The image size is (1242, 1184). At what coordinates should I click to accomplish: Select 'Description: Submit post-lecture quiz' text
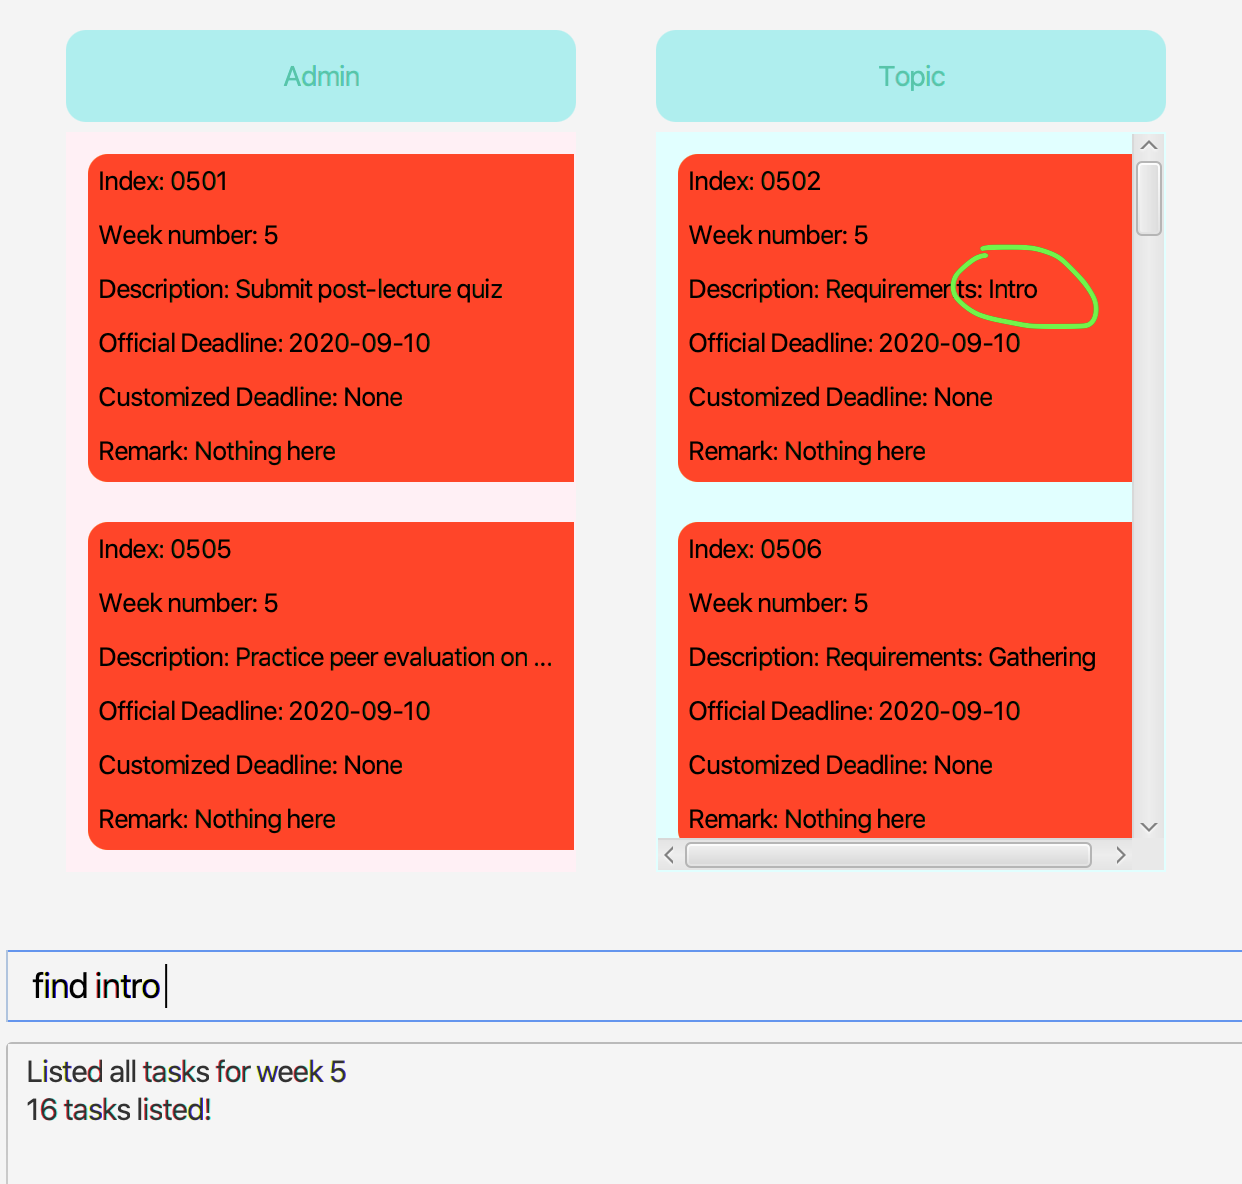click(x=300, y=289)
